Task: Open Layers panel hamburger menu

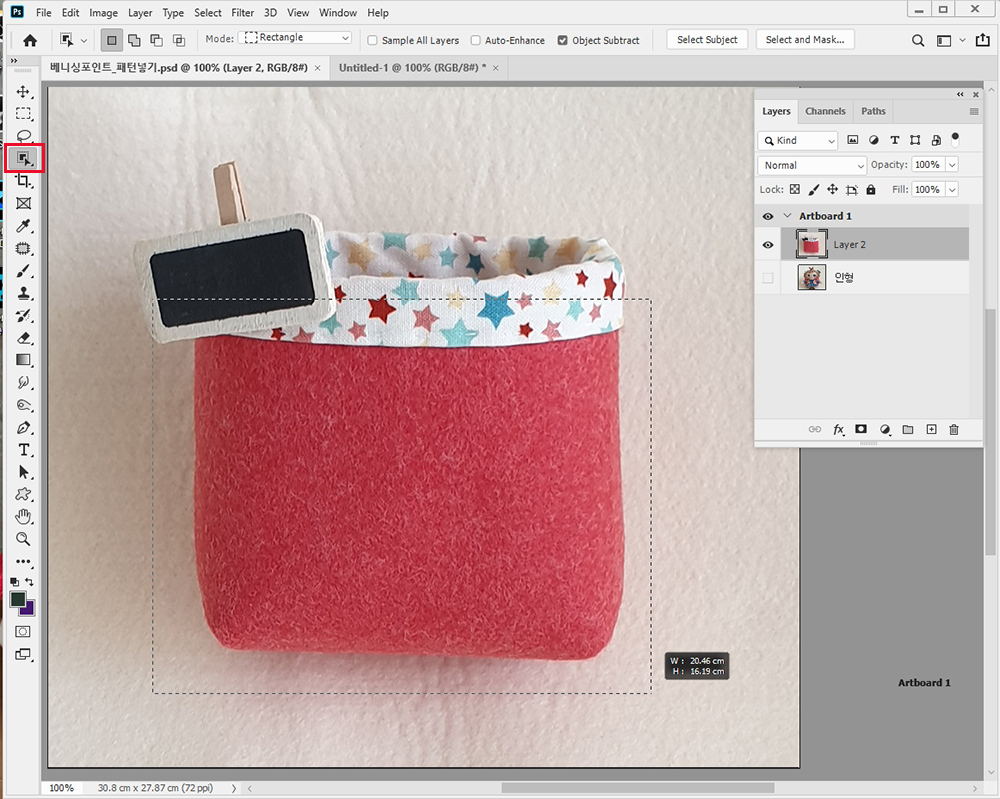Action: point(974,112)
